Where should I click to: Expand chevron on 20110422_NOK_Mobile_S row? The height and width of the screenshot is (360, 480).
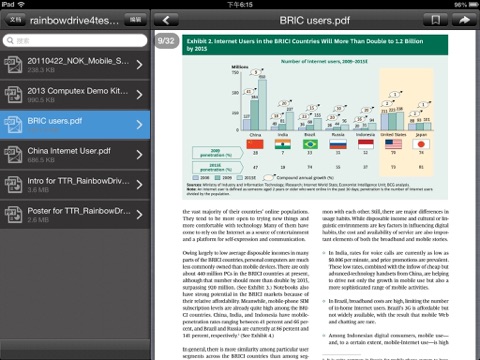139,65
